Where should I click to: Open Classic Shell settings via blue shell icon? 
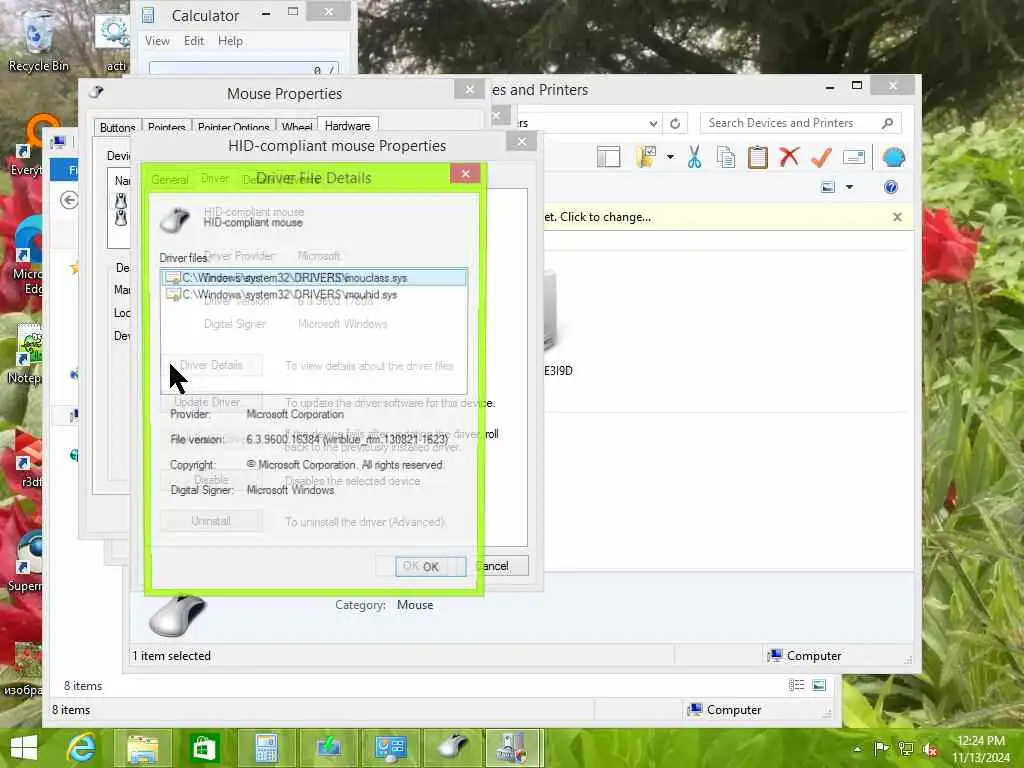pos(893,157)
